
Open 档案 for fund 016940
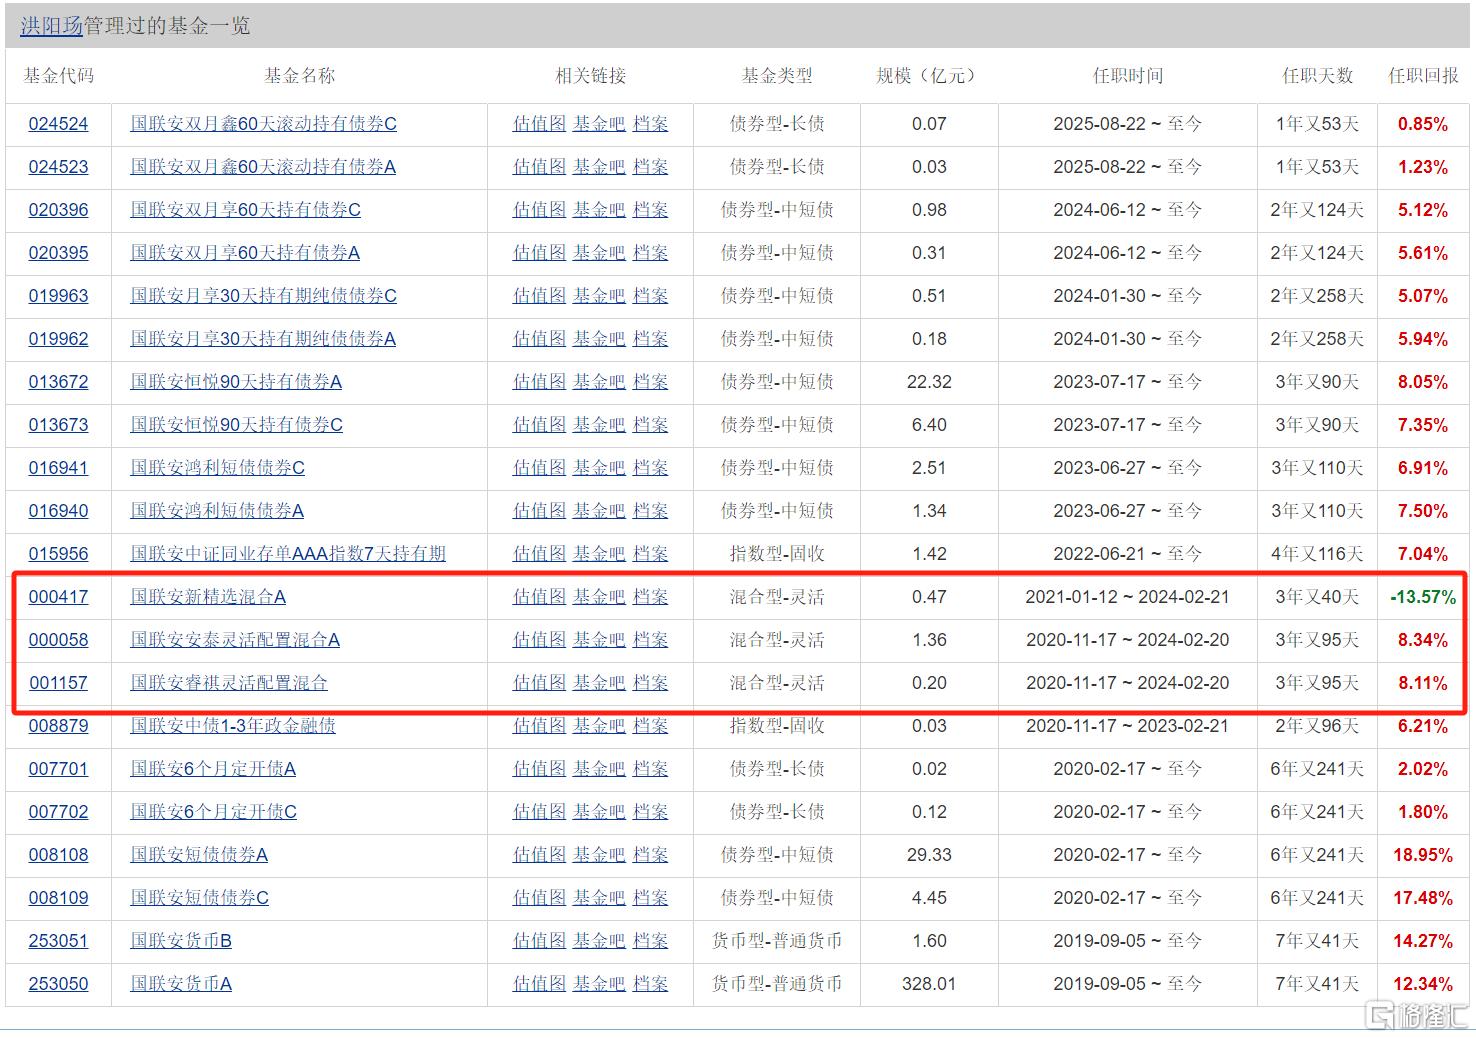coord(650,511)
